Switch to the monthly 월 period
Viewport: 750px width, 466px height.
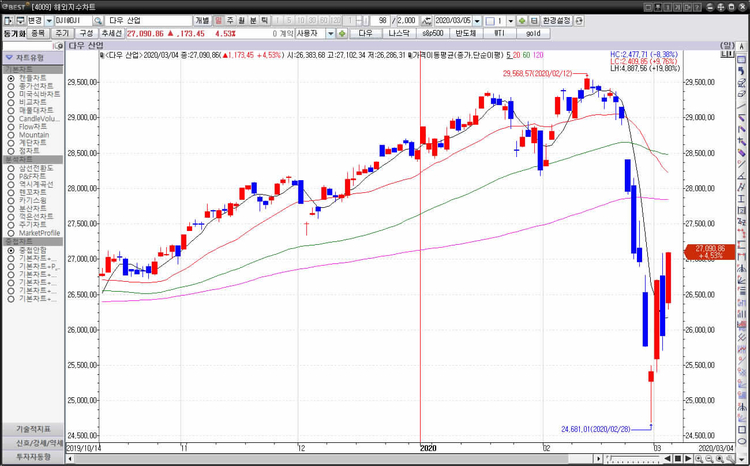(242, 21)
